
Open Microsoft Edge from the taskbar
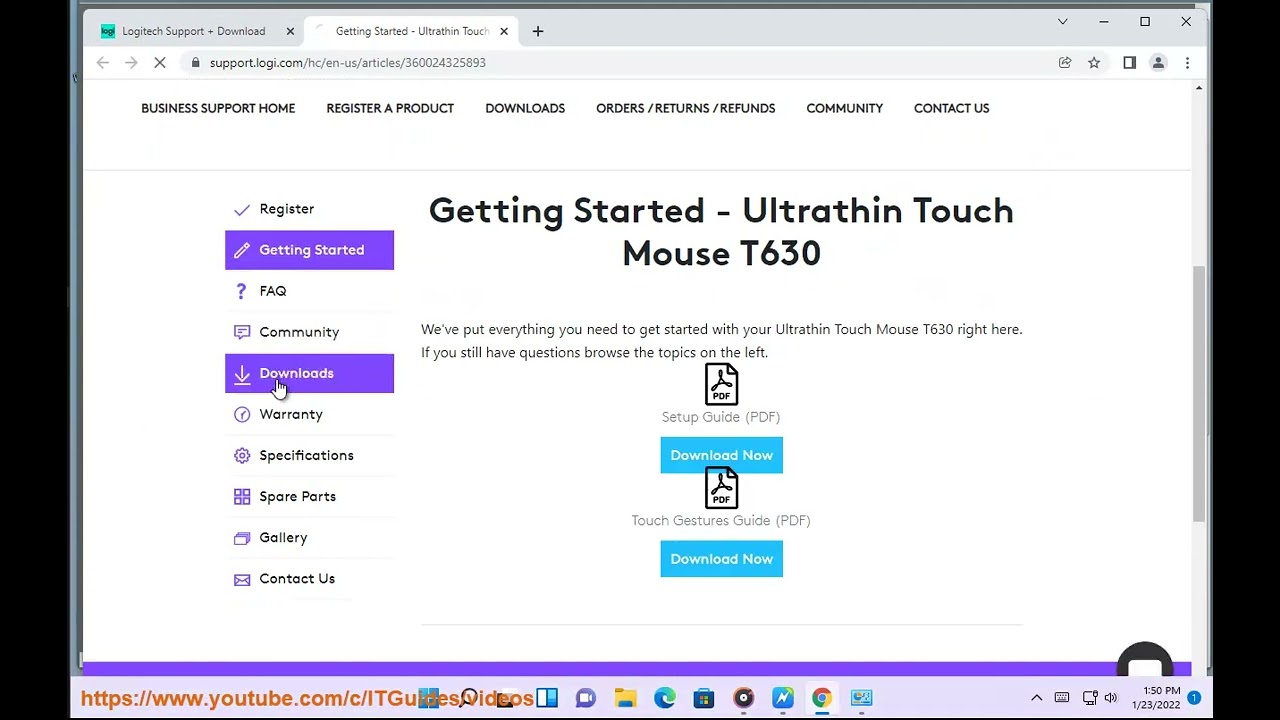(x=664, y=698)
